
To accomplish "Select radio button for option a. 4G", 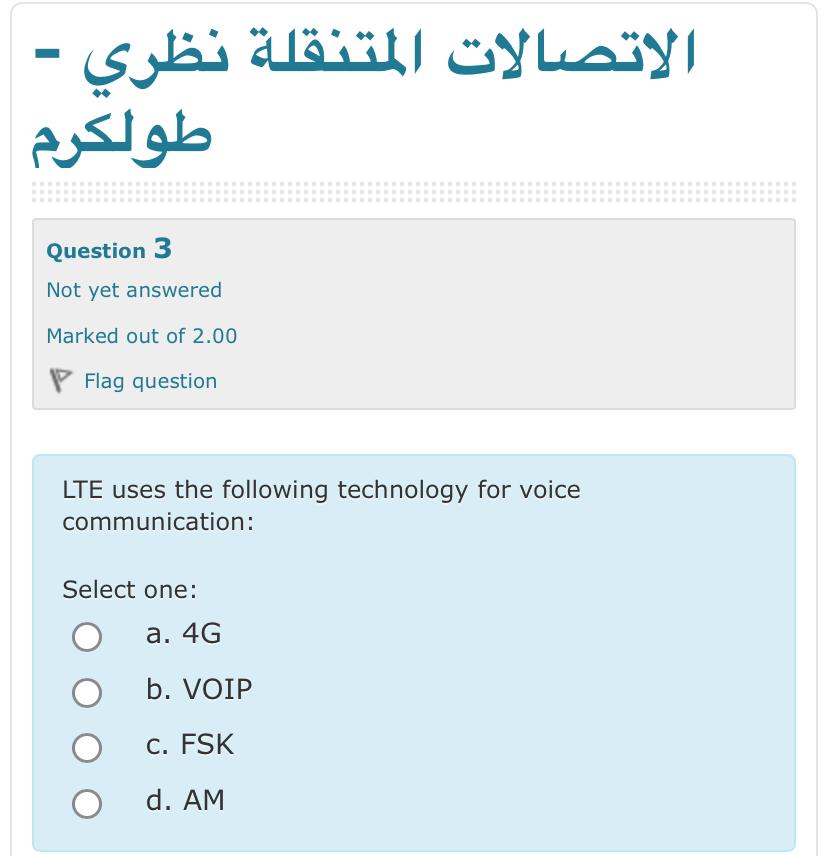I will (88, 635).
